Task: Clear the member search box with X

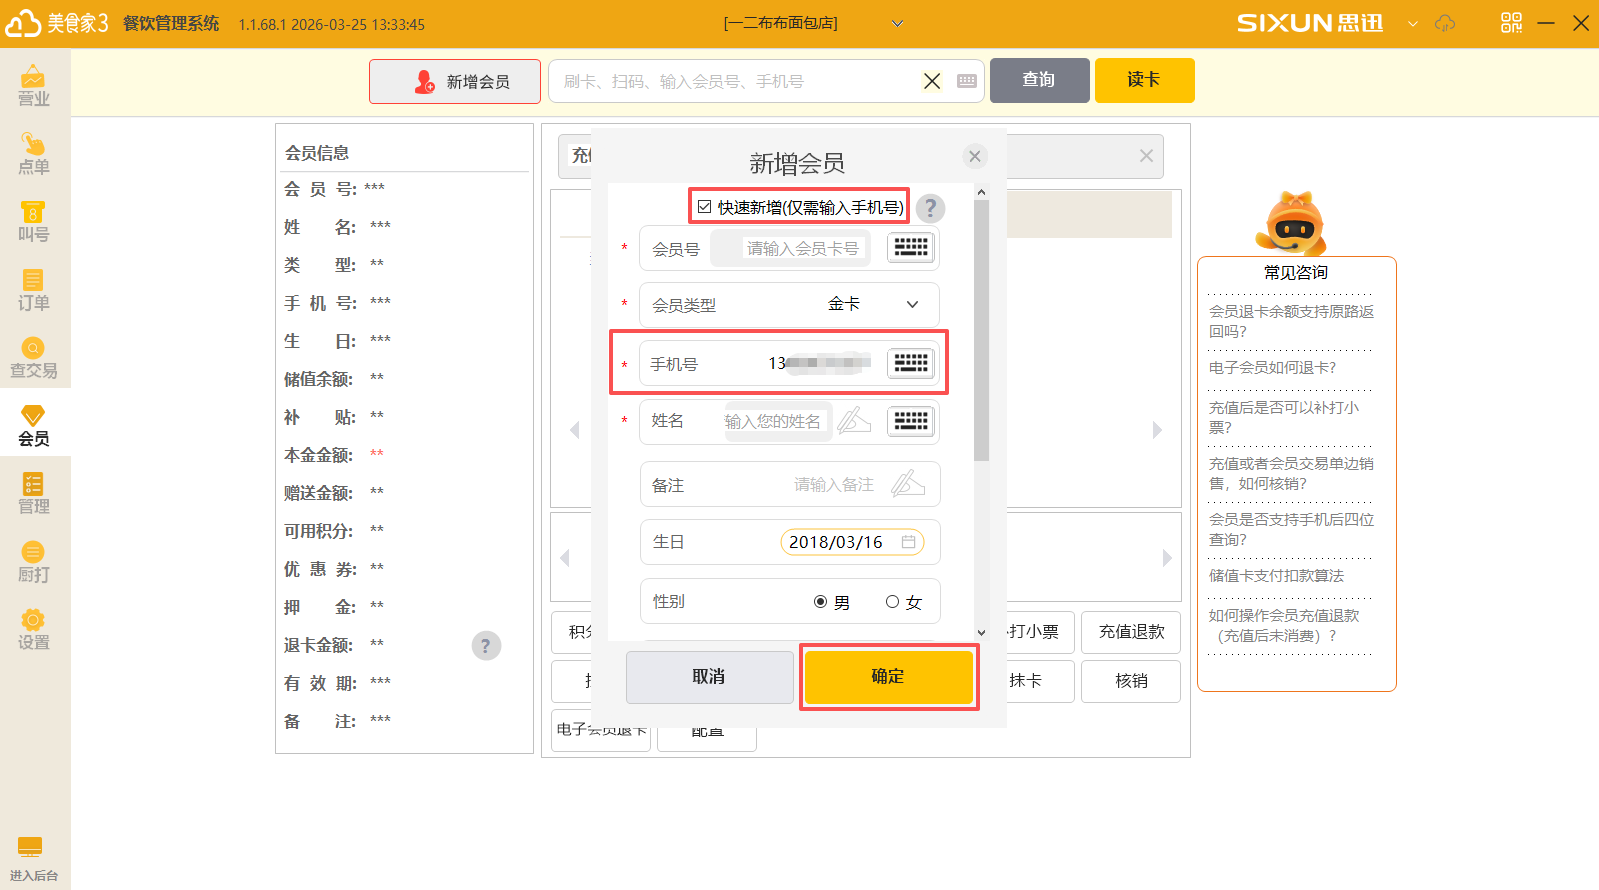Action: click(x=932, y=81)
